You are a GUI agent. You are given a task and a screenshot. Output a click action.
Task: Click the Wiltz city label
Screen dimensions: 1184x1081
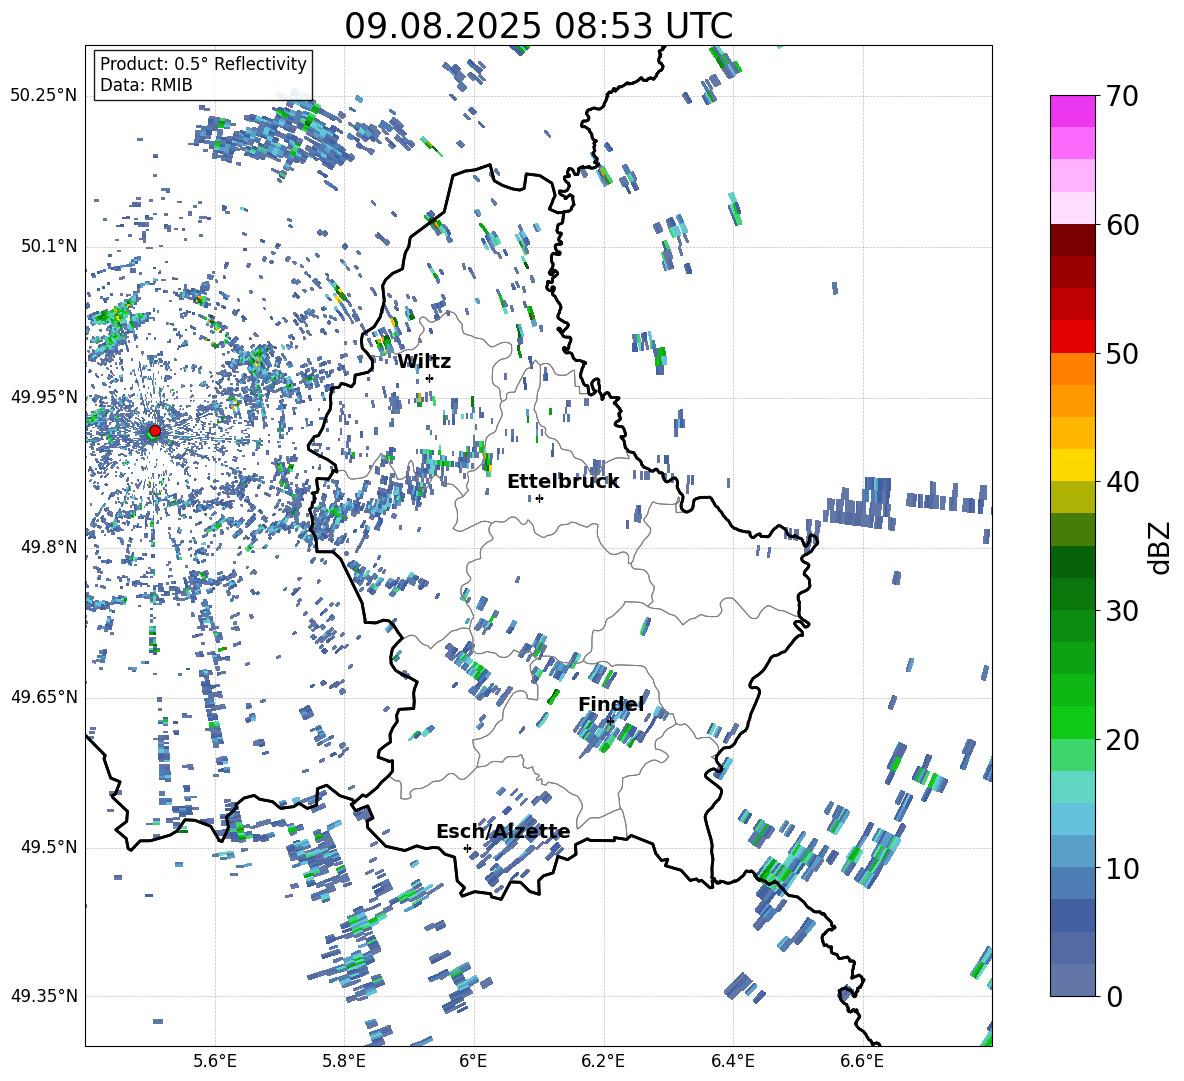click(x=424, y=362)
